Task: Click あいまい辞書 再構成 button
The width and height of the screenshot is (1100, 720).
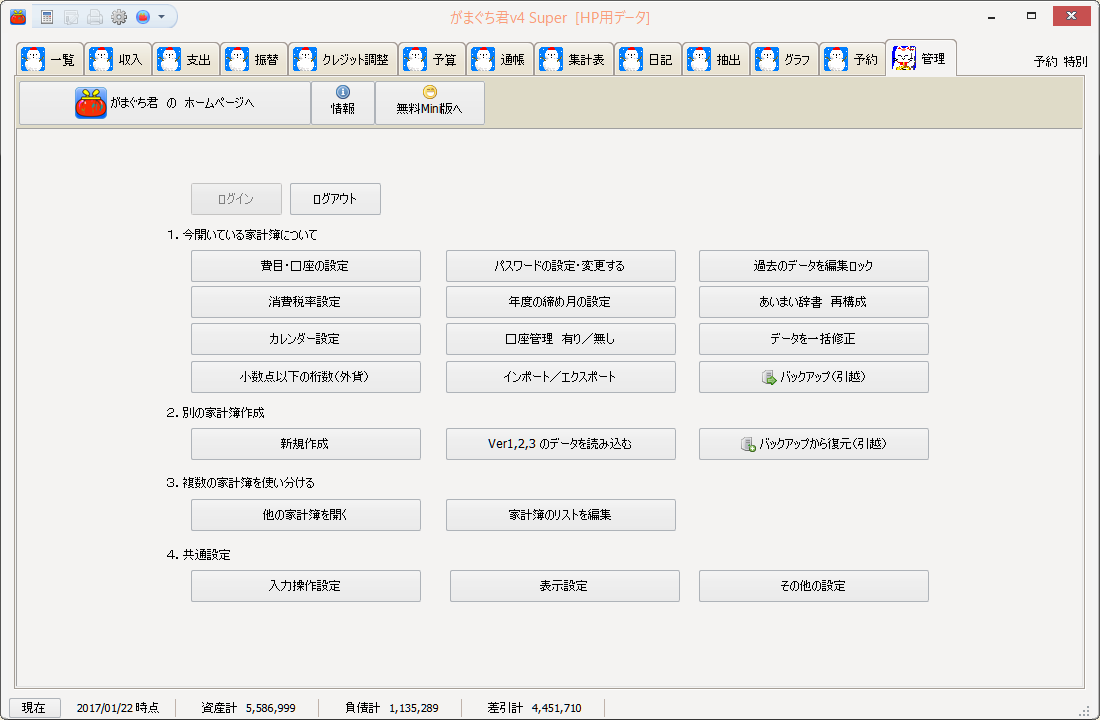Action: (x=814, y=302)
